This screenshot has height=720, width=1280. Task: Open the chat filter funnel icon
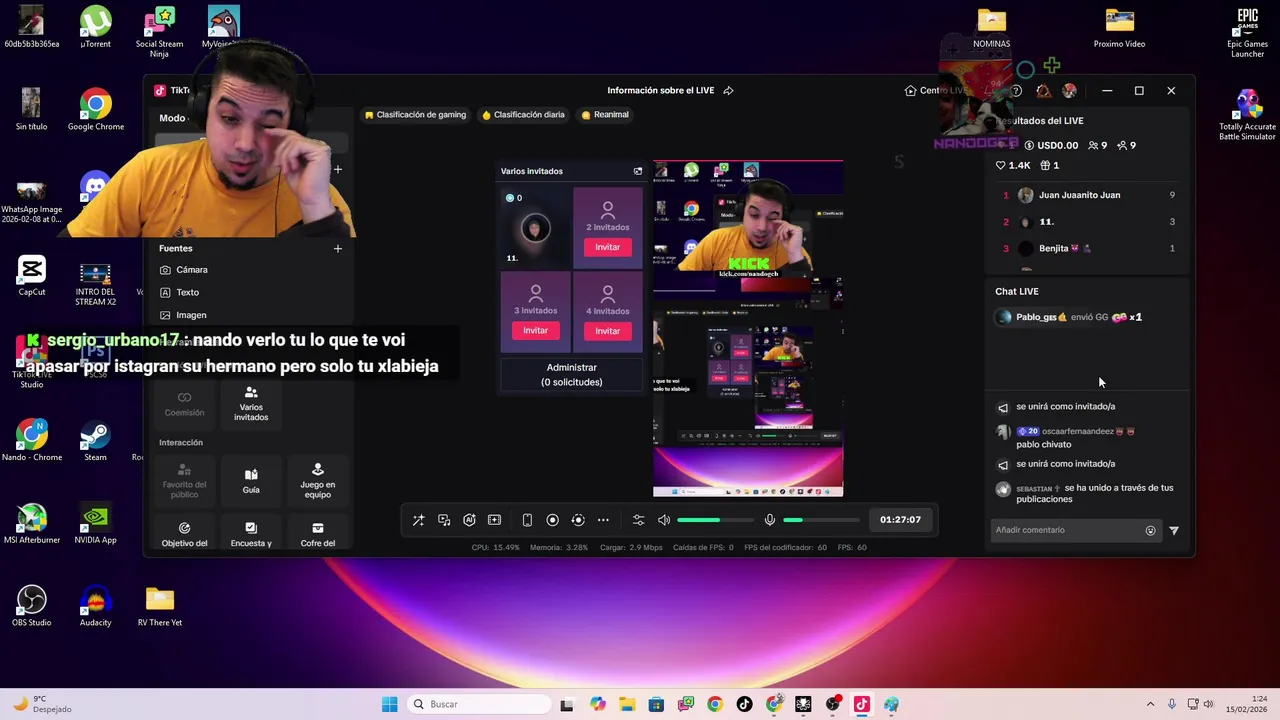tap(1174, 531)
